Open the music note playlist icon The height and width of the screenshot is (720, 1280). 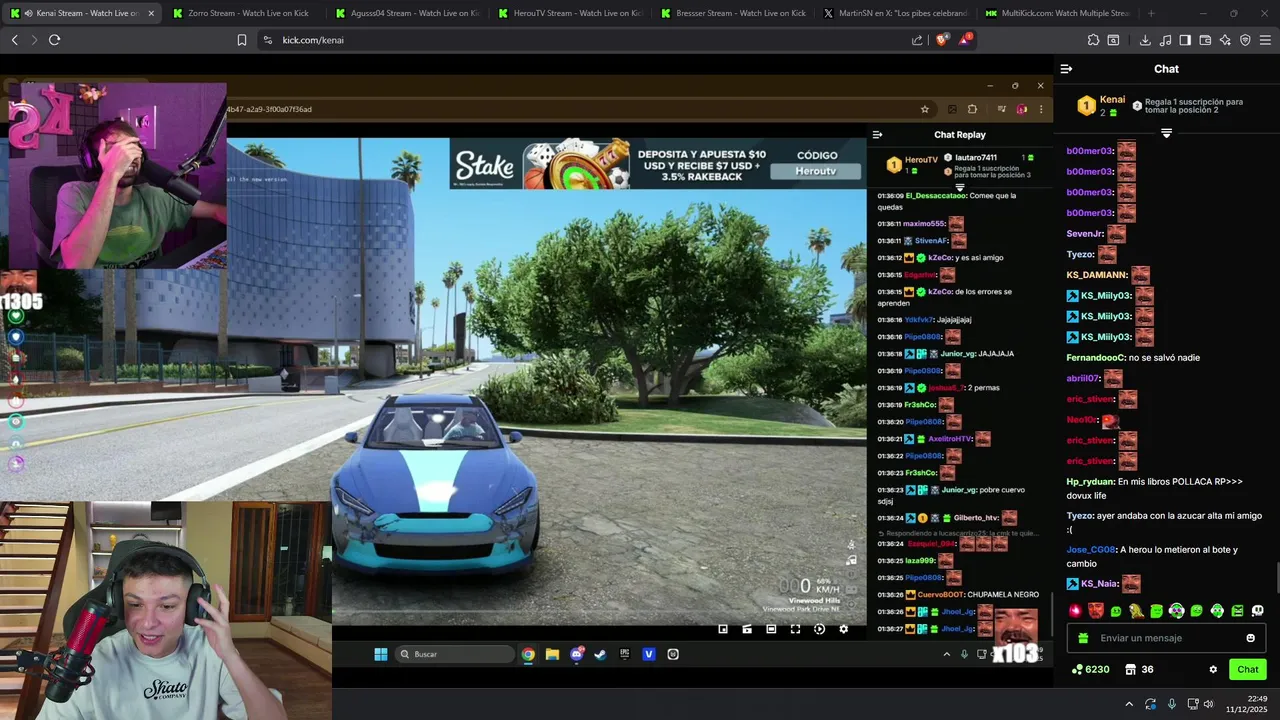[1165, 40]
